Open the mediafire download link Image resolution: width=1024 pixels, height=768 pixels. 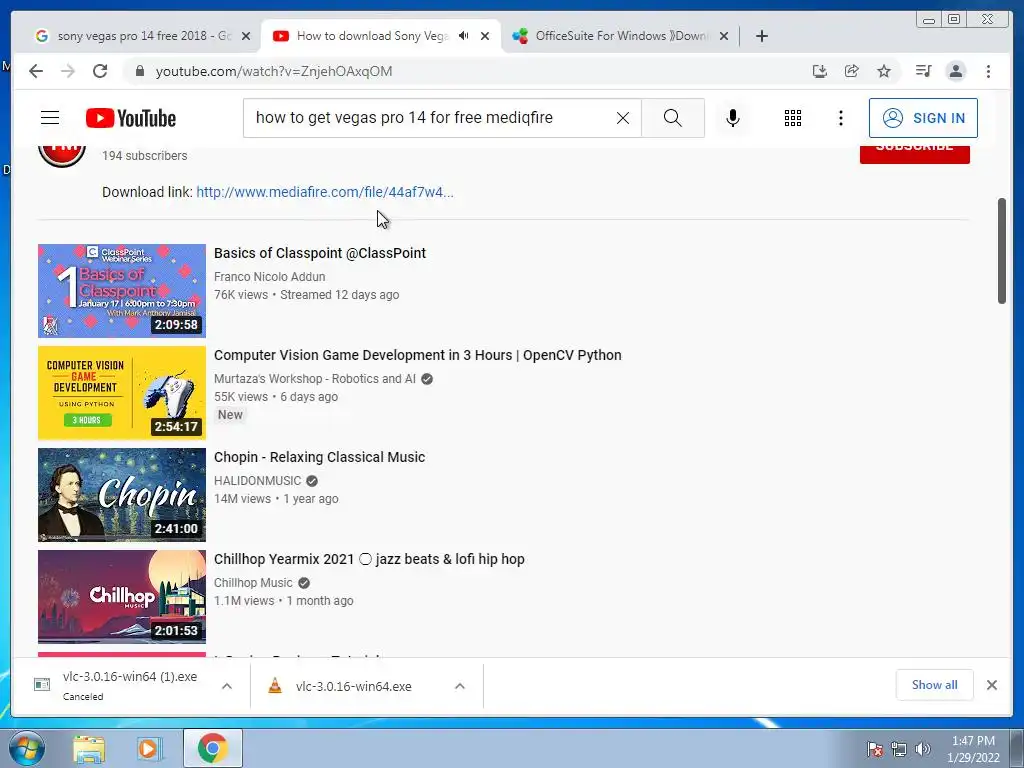(325, 192)
